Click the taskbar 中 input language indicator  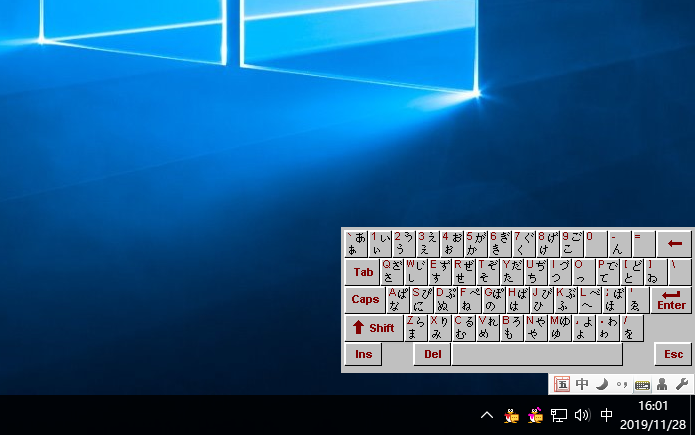point(607,415)
